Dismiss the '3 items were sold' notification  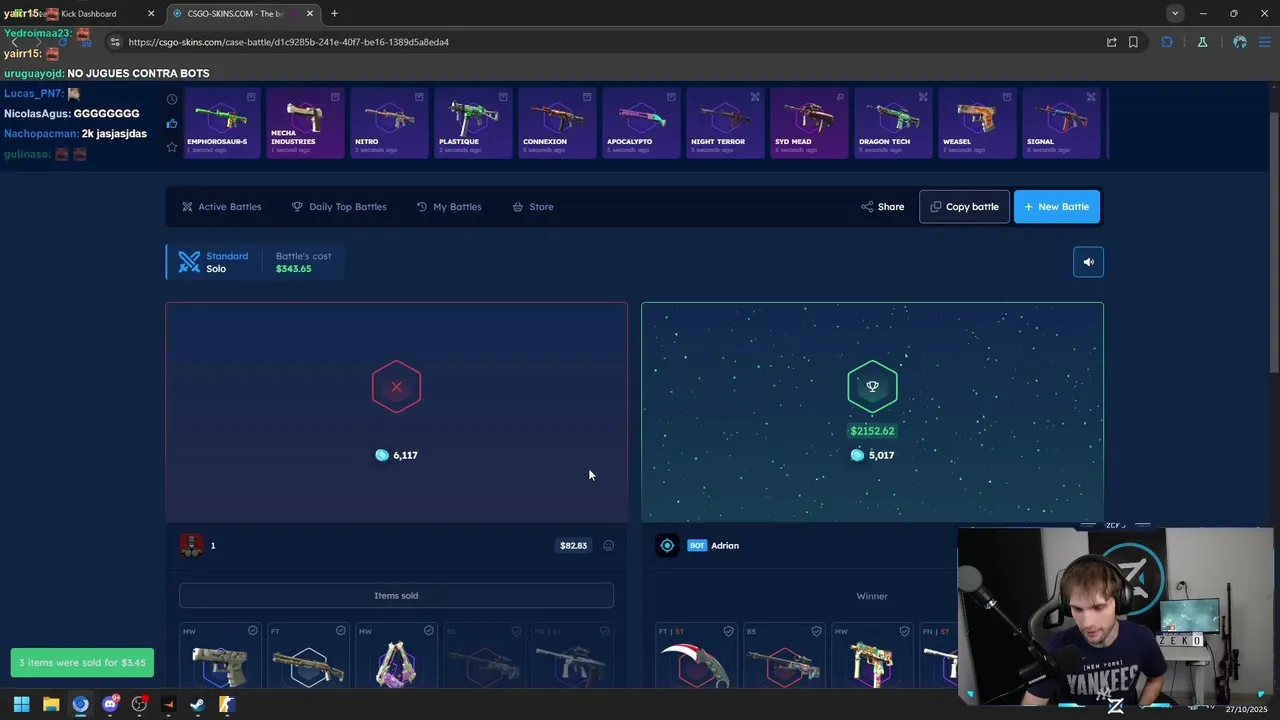[82, 662]
